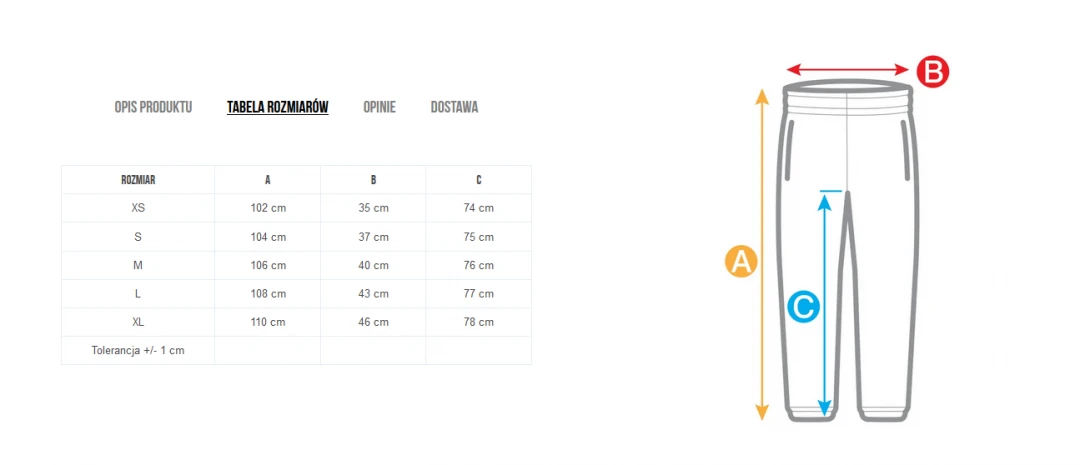The width and height of the screenshot is (1080, 465).
Task: Click the C column header
Action: pyautogui.click(x=479, y=180)
